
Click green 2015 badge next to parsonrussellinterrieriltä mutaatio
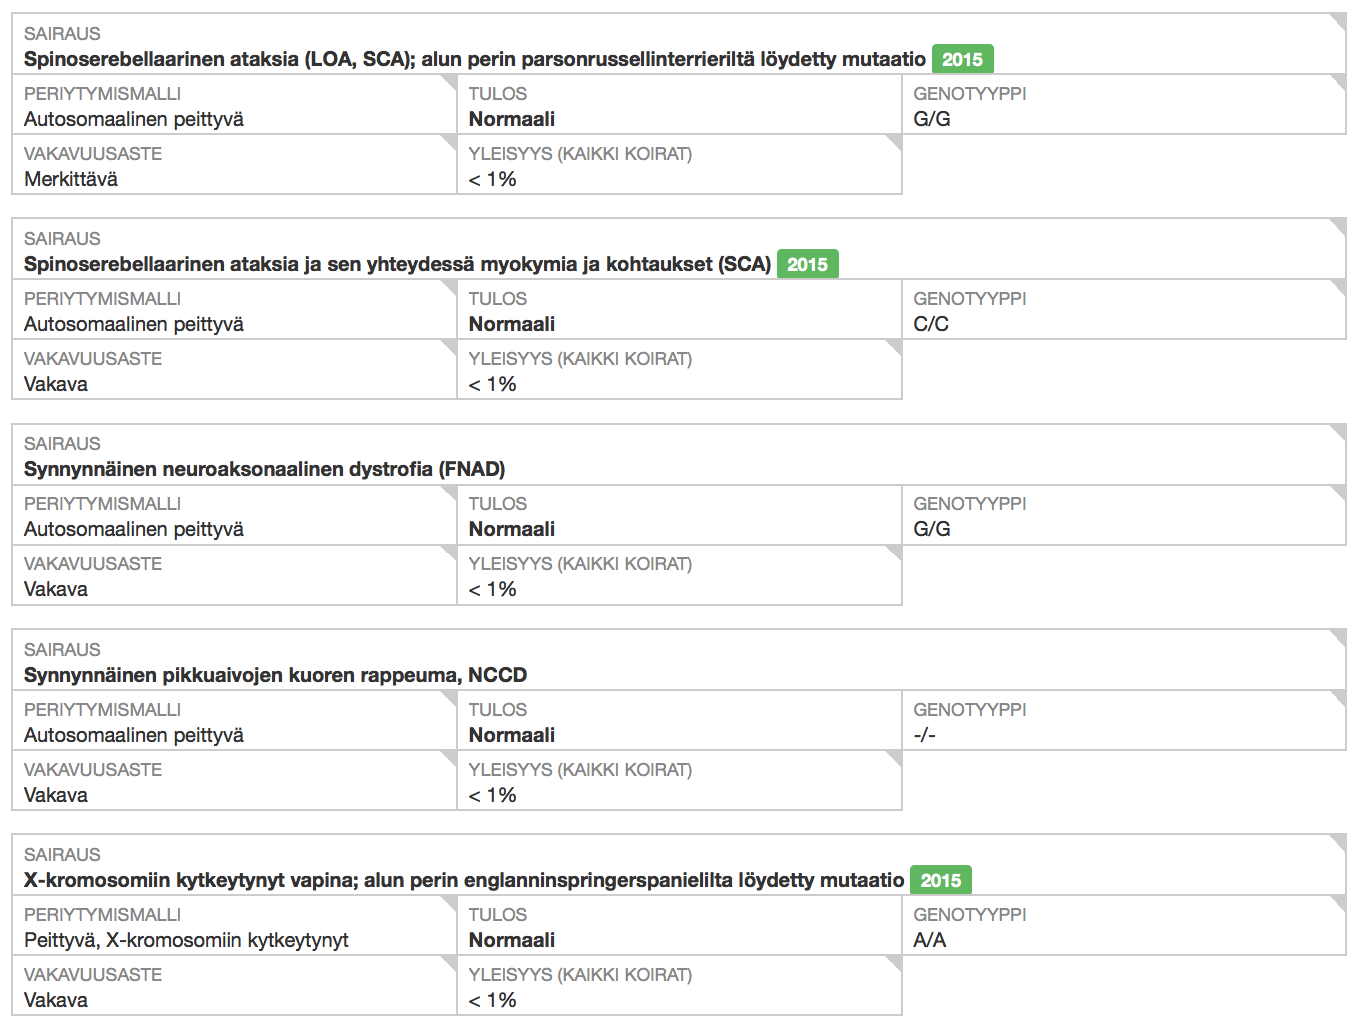point(962,59)
